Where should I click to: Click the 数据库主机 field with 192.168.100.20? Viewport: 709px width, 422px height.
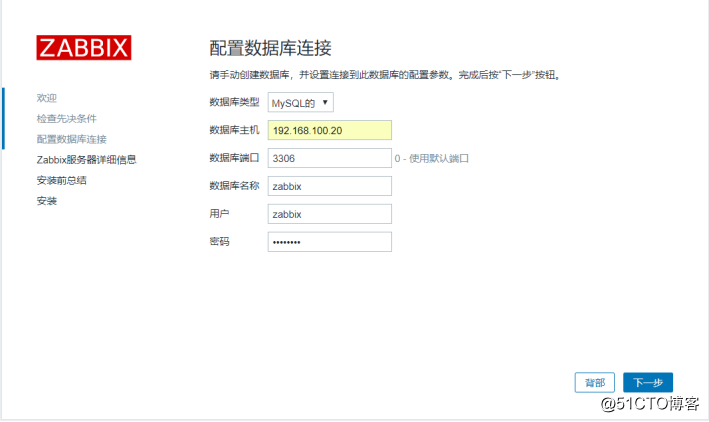(330, 130)
